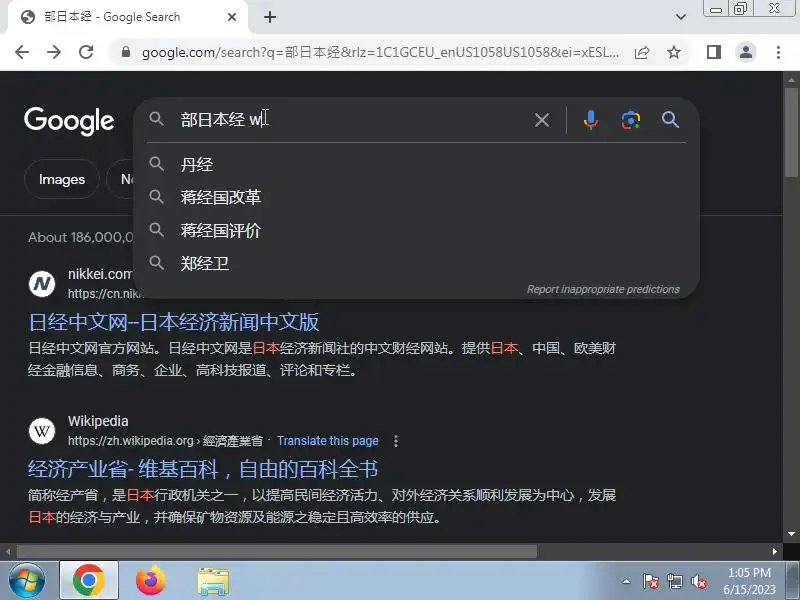Switch to Images results filter
This screenshot has height=600, width=800.
(62, 180)
